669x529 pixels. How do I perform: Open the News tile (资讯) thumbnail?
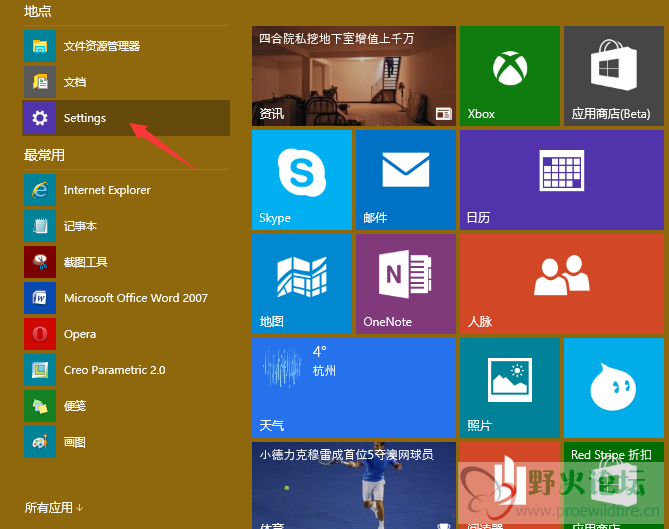[354, 76]
